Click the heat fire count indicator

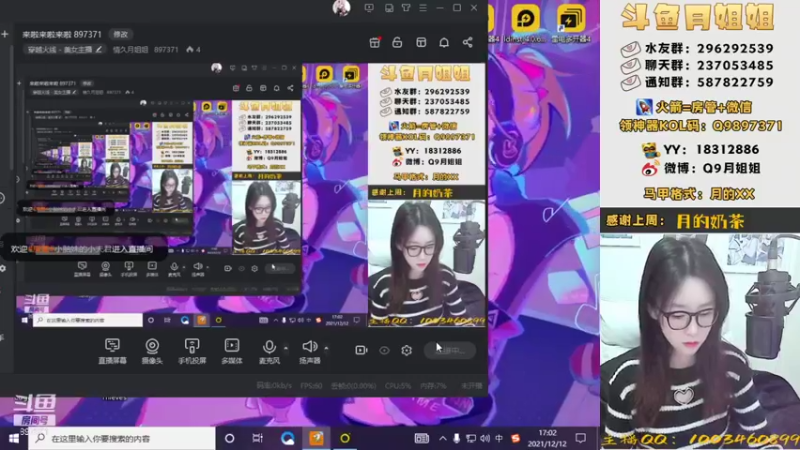coord(193,49)
